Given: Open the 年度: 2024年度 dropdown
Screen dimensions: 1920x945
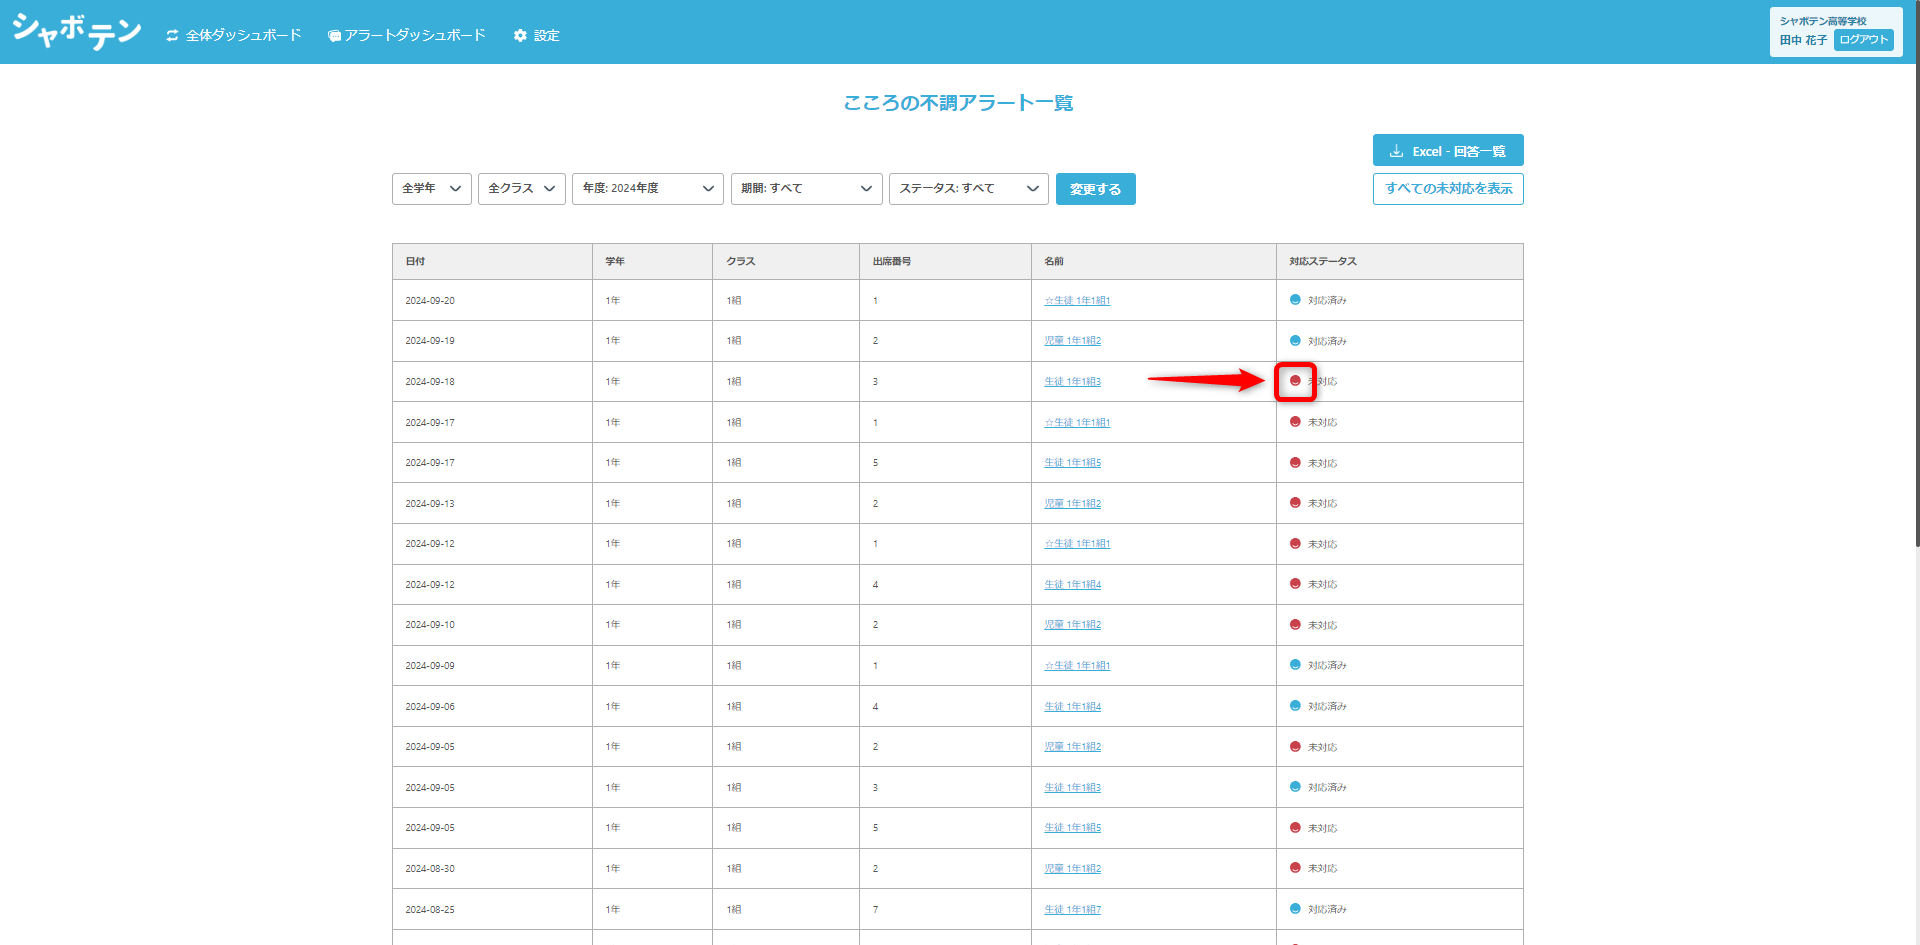Looking at the screenshot, I should (648, 189).
